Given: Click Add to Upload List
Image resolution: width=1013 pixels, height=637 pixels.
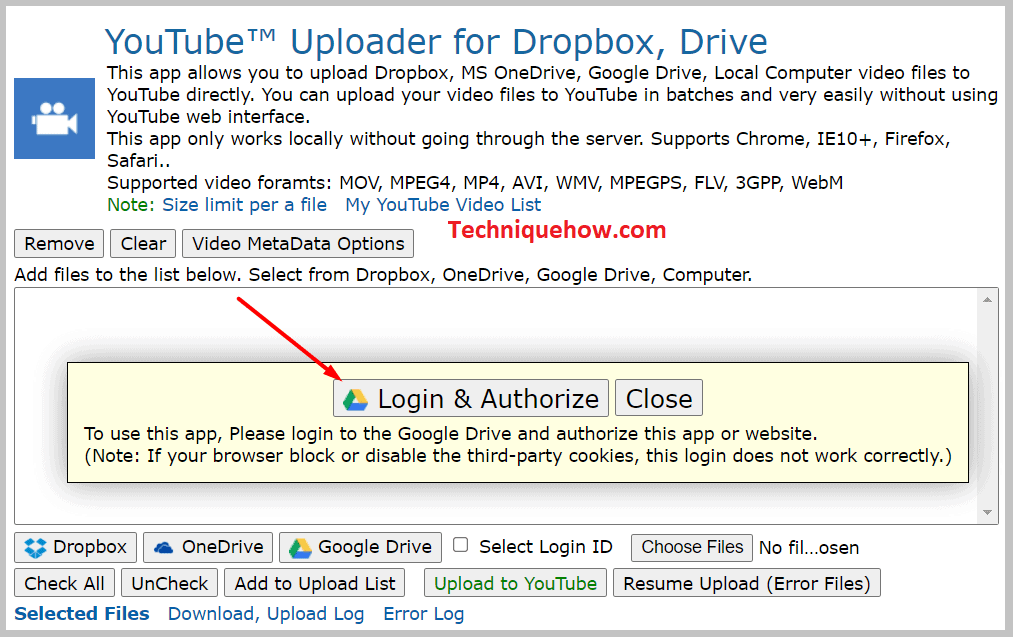Looking at the screenshot, I should (315, 583).
